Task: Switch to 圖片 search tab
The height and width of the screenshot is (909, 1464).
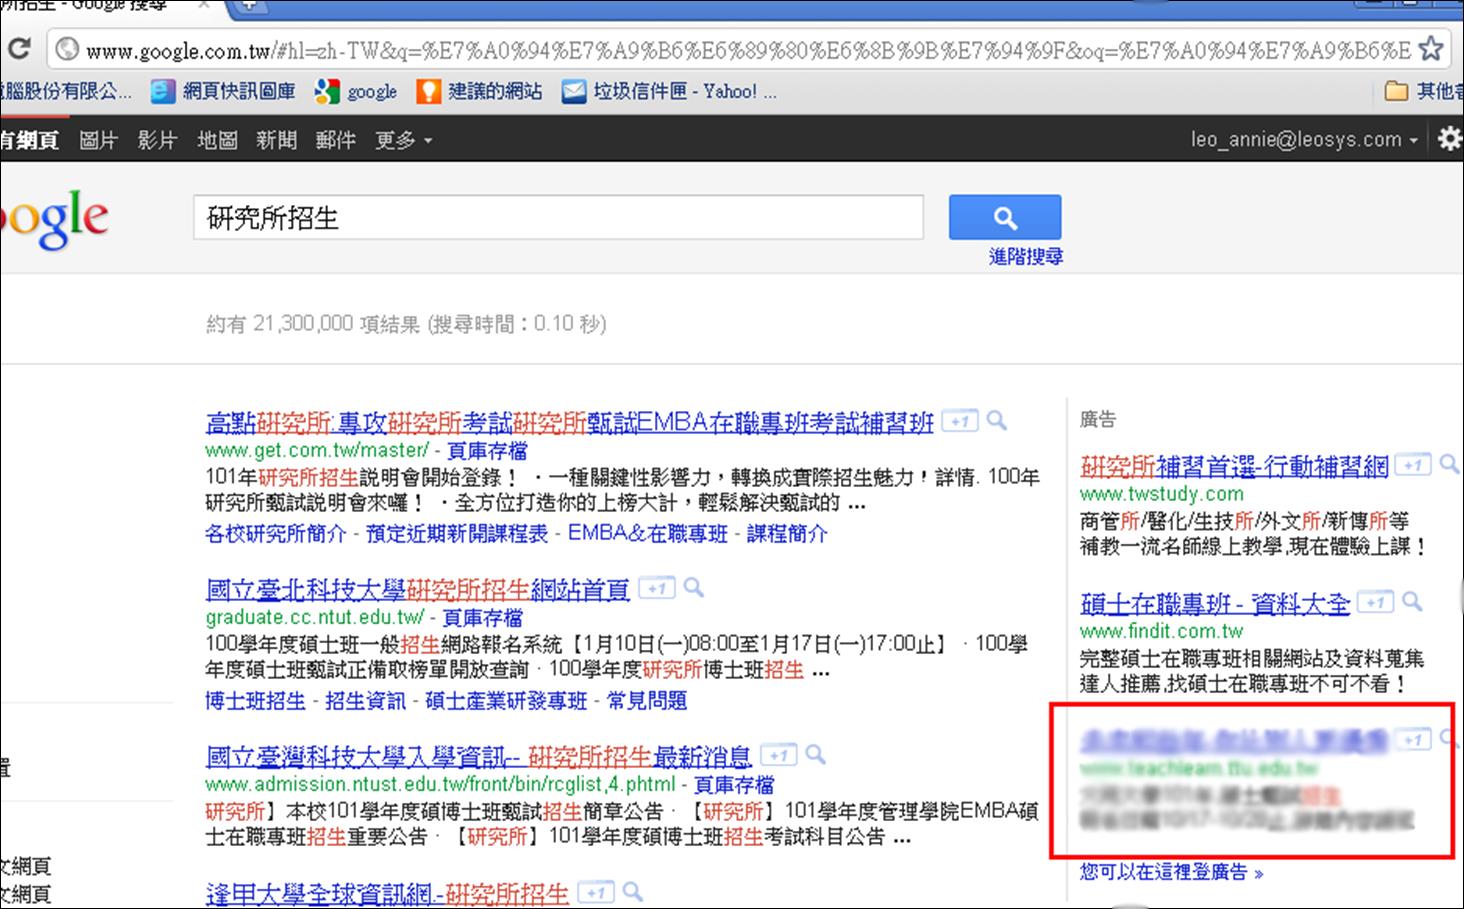Action: point(98,140)
